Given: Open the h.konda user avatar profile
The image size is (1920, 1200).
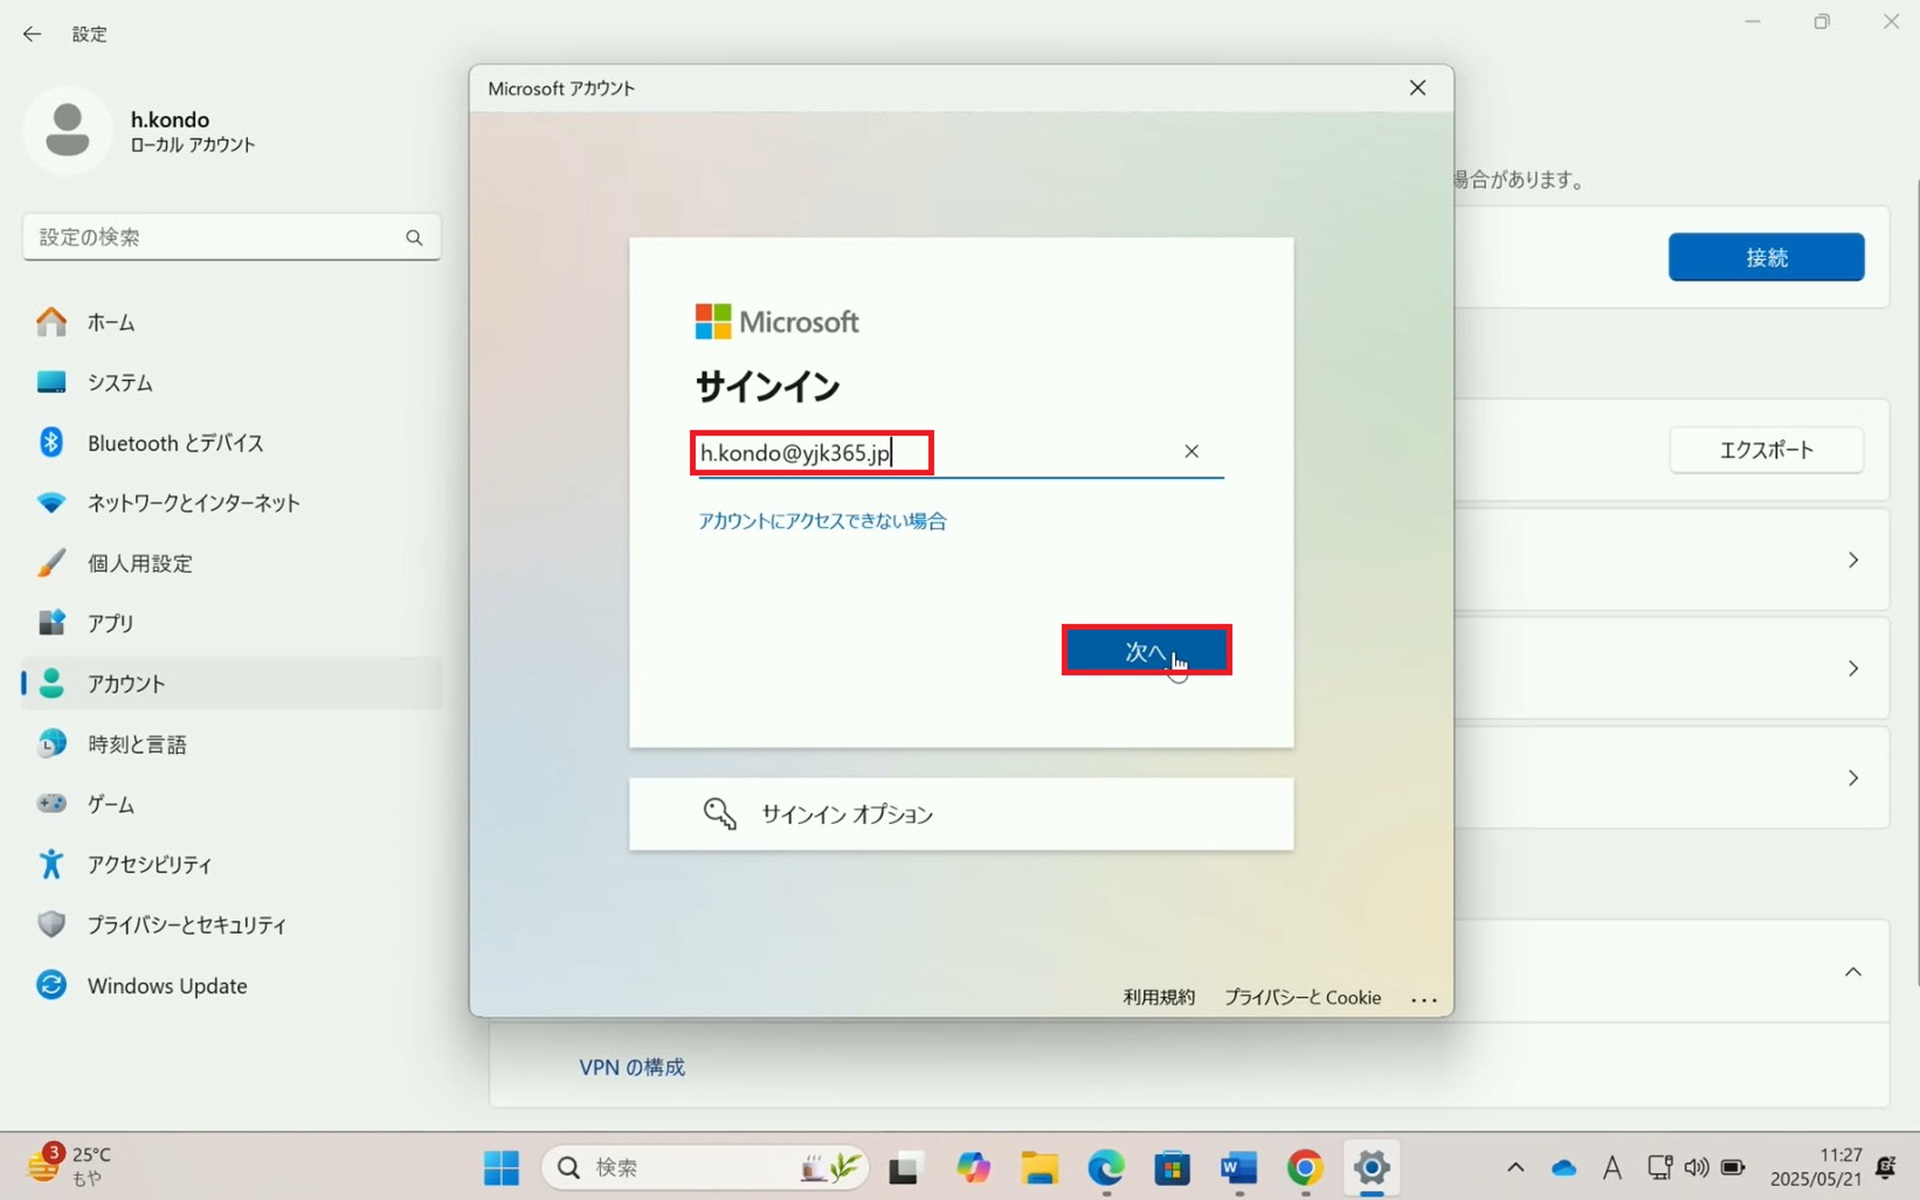Looking at the screenshot, I should coord(67,130).
